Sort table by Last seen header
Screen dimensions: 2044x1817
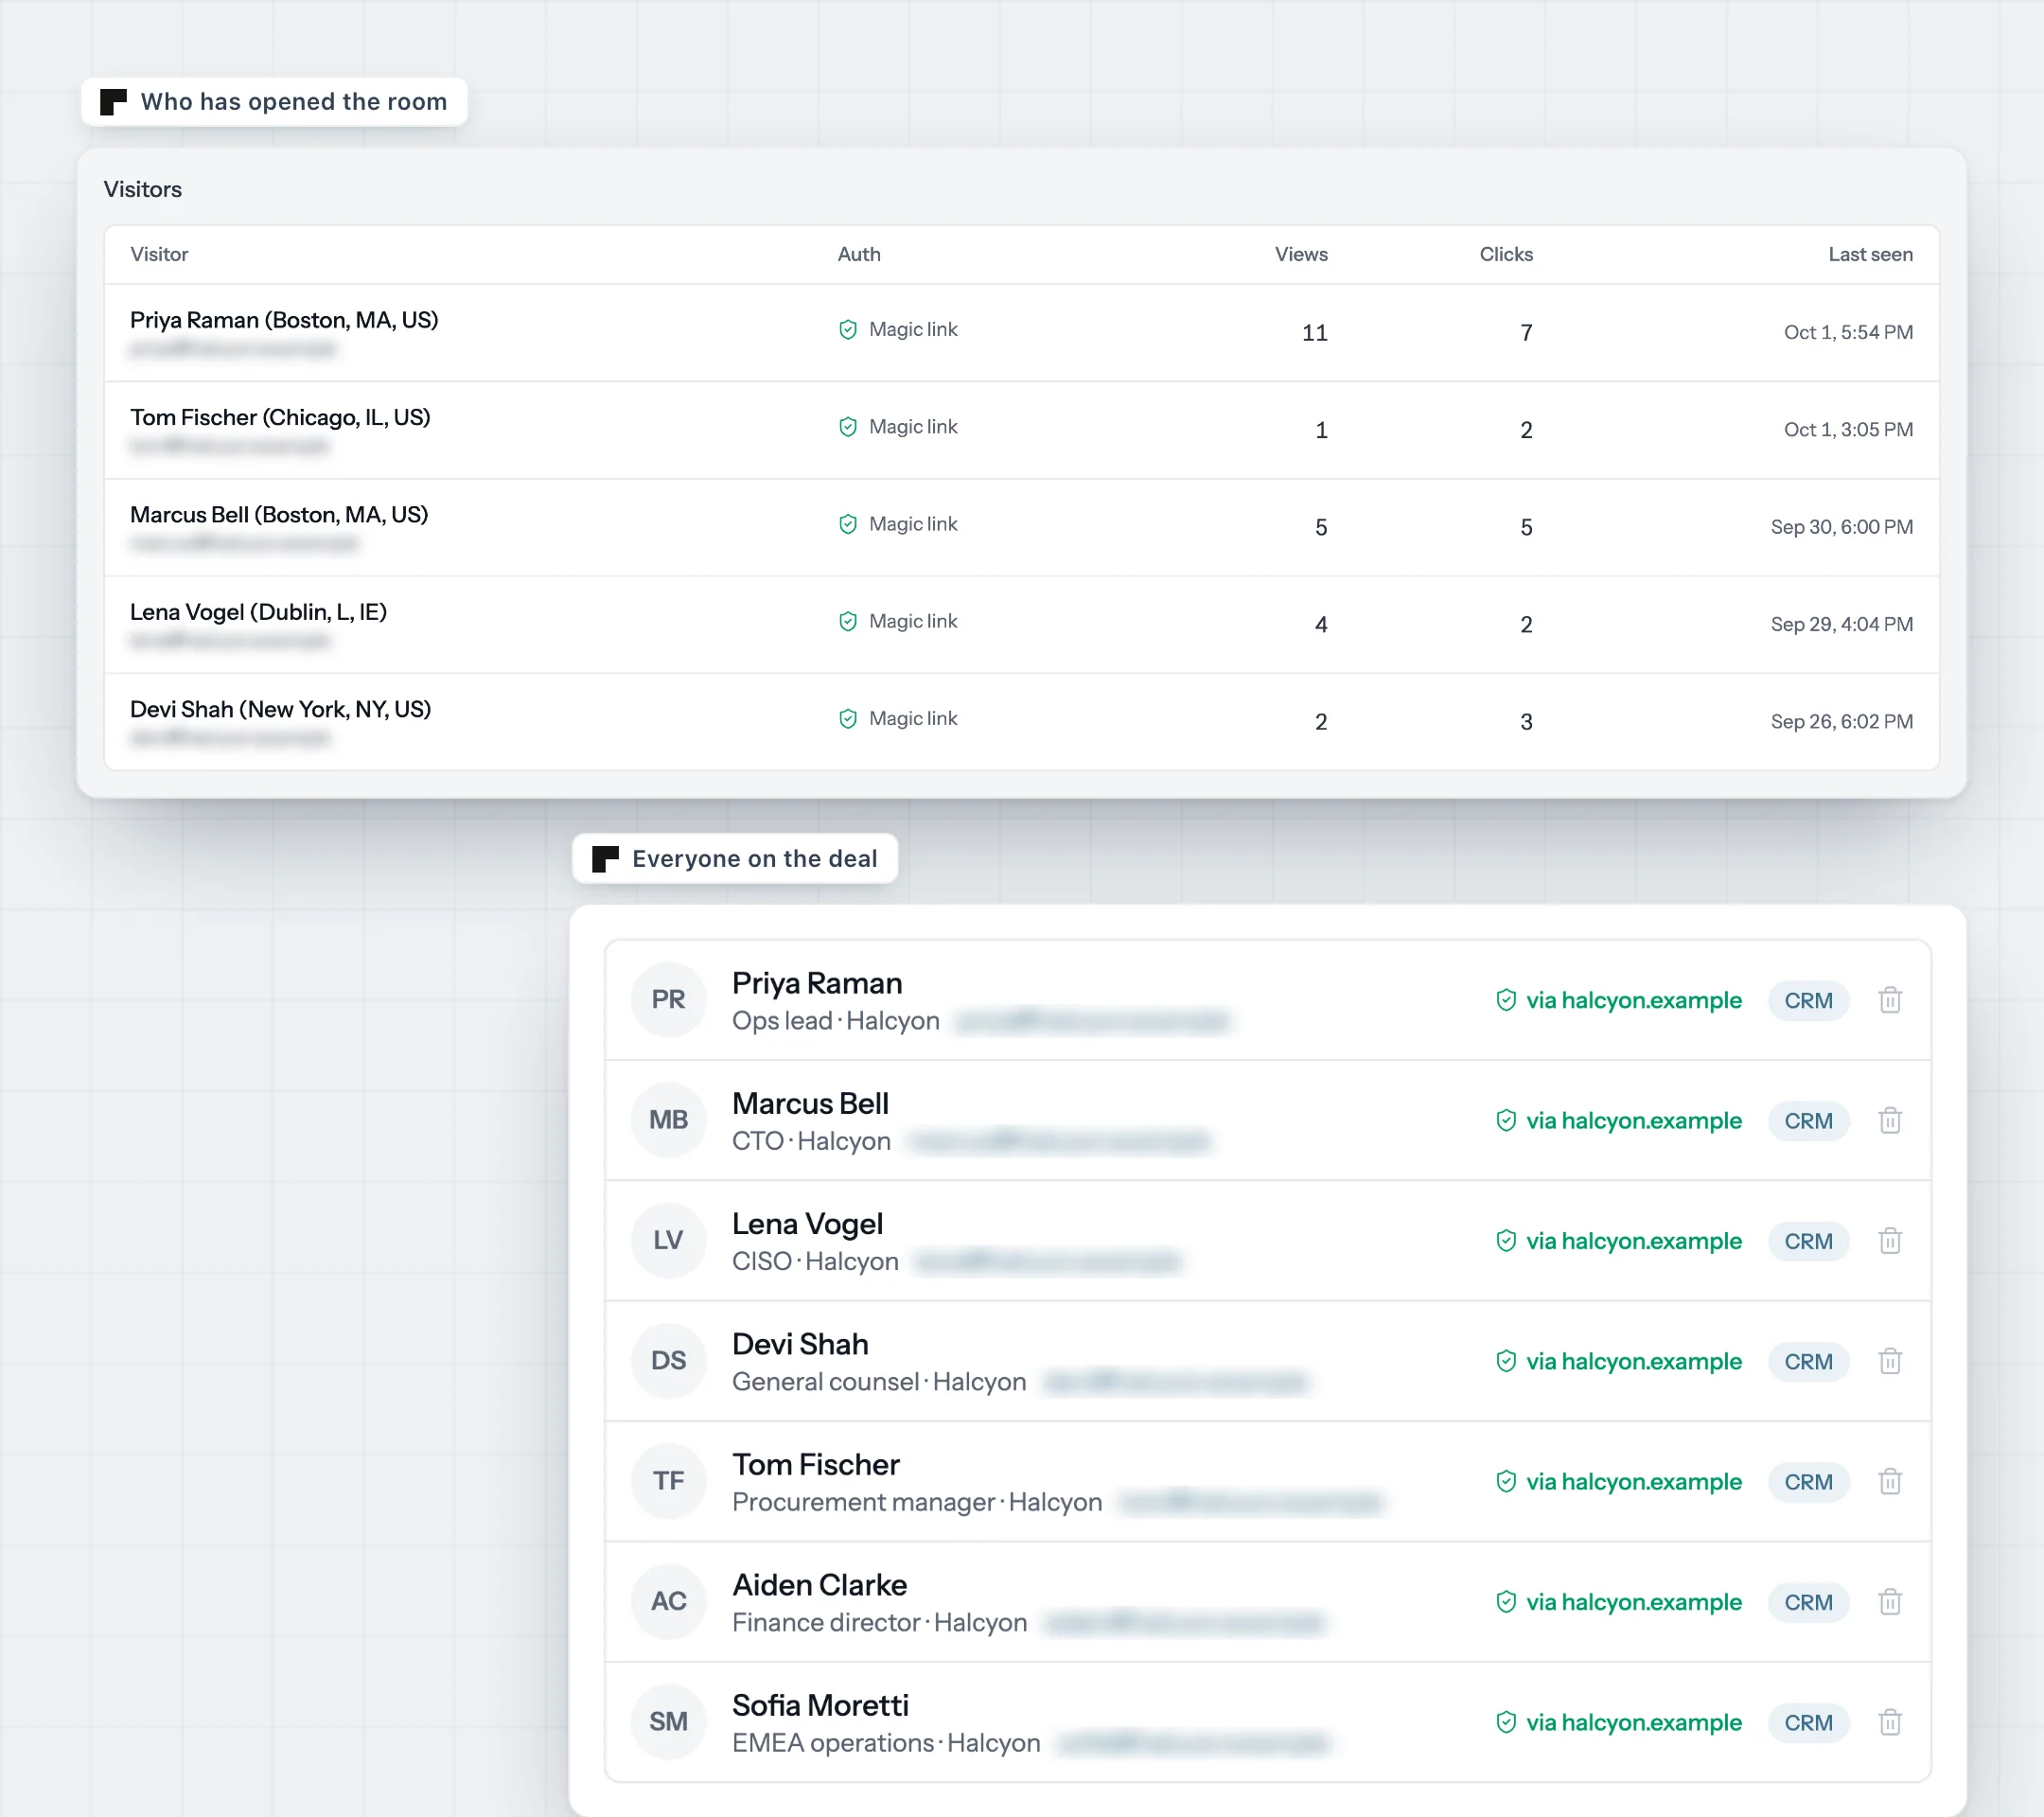point(1870,254)
